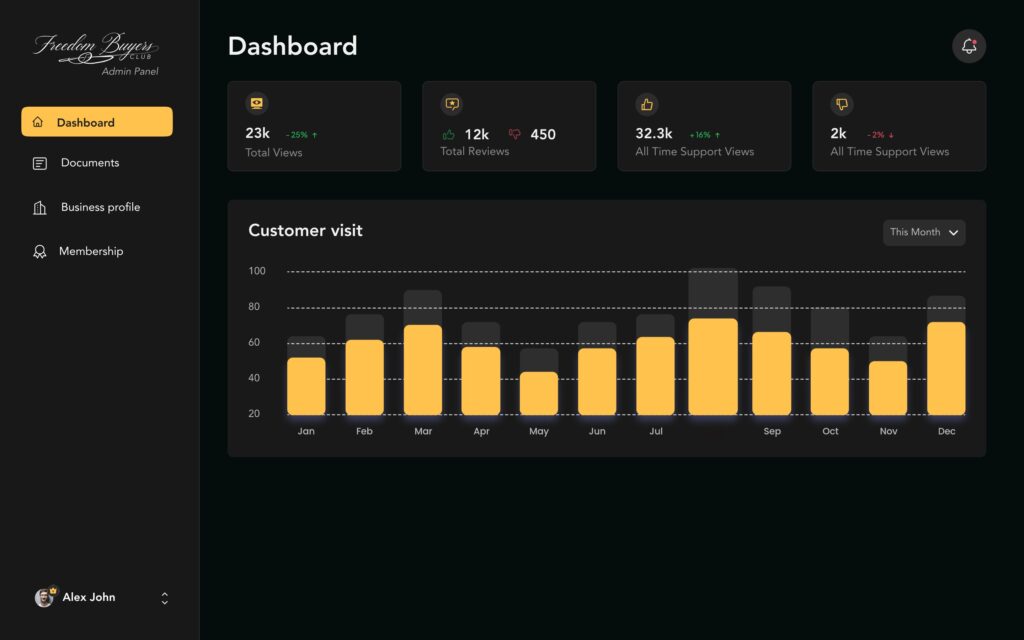Open the This Month dropdown
This screenshot has height=640, width=1024.
pos(923,232)
